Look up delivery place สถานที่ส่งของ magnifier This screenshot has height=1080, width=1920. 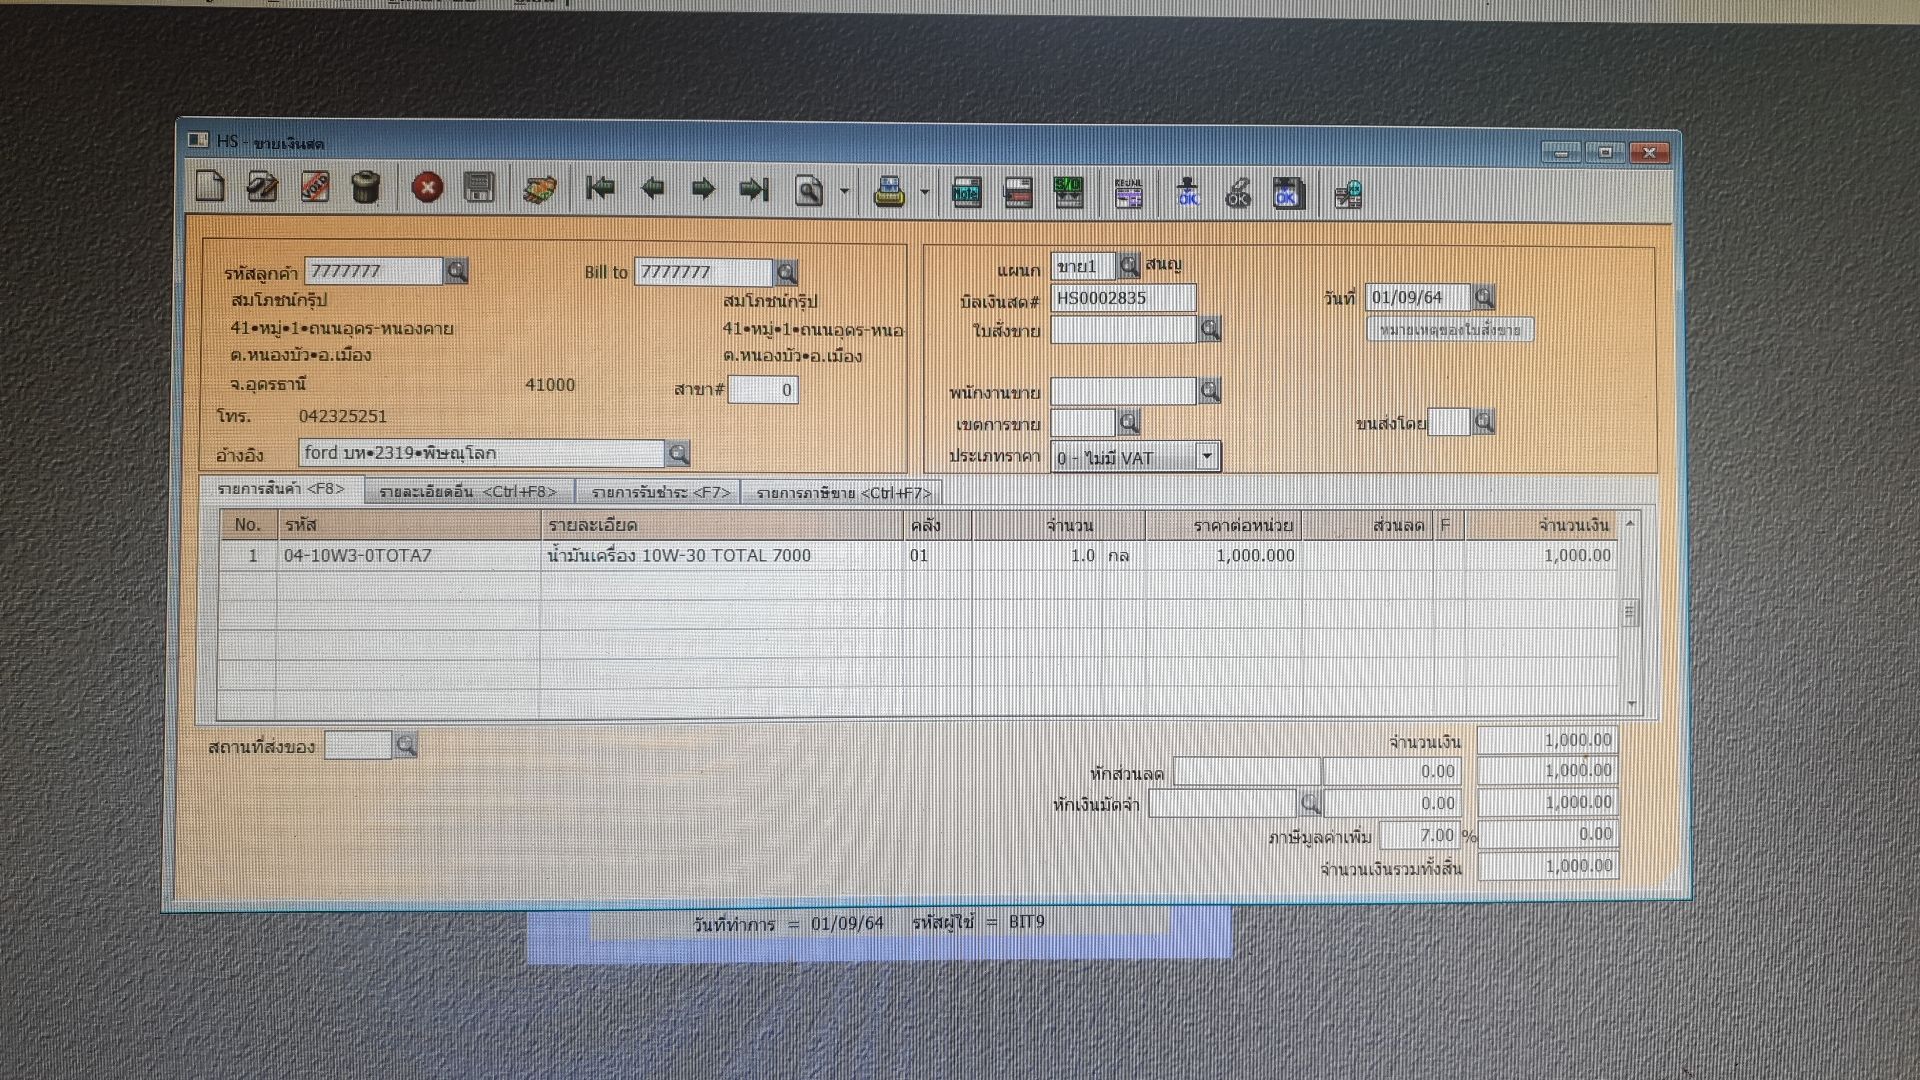[x=405, y=745]
